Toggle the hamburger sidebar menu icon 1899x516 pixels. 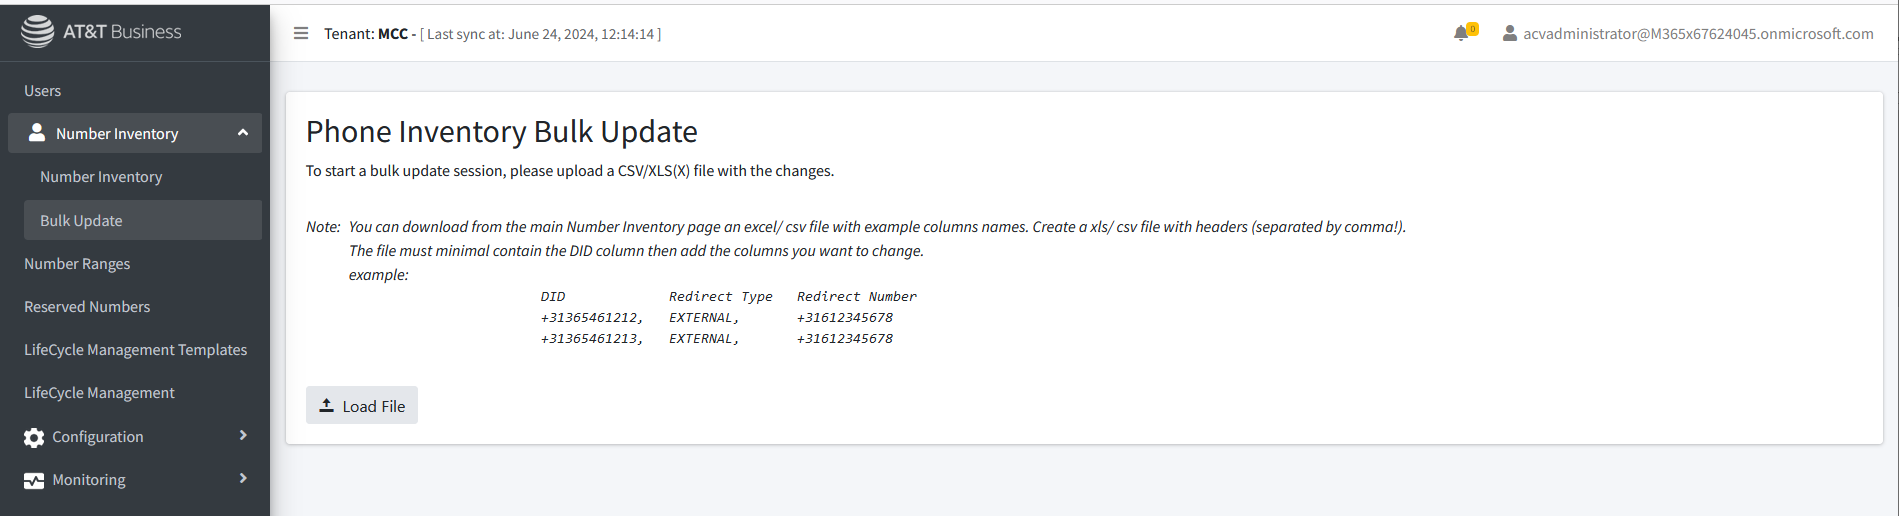301,33
